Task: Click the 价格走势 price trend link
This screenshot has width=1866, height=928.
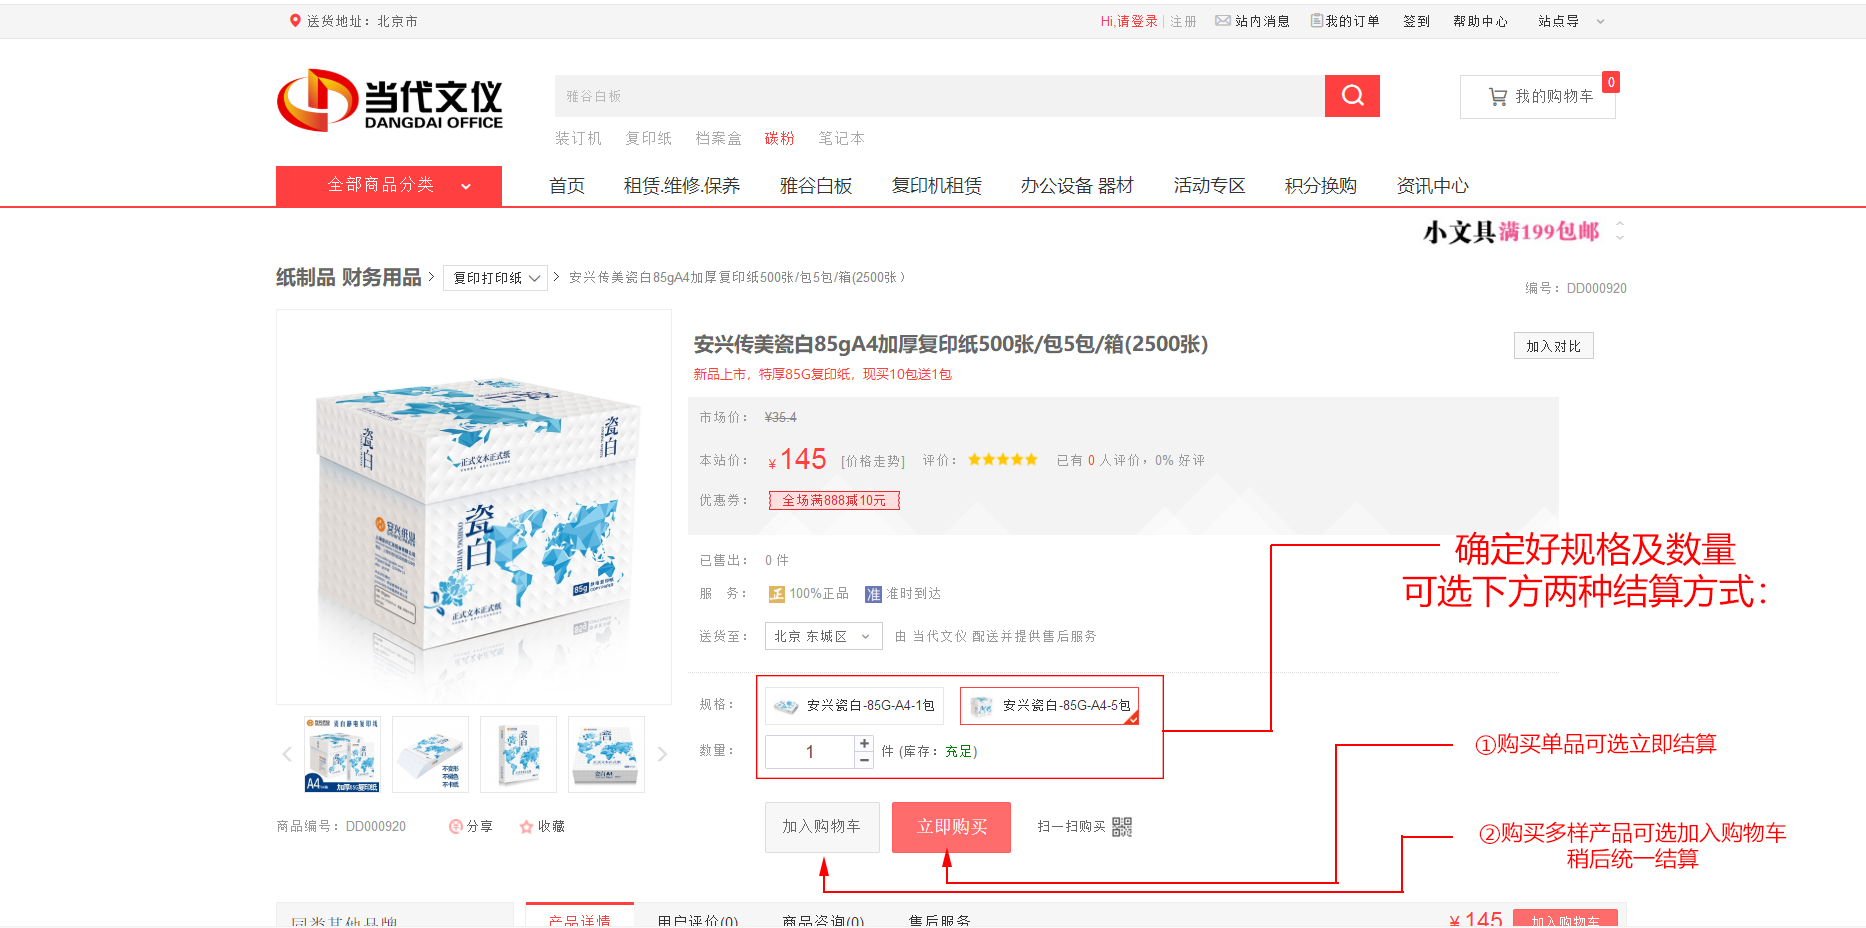Action: pos(873,461)
